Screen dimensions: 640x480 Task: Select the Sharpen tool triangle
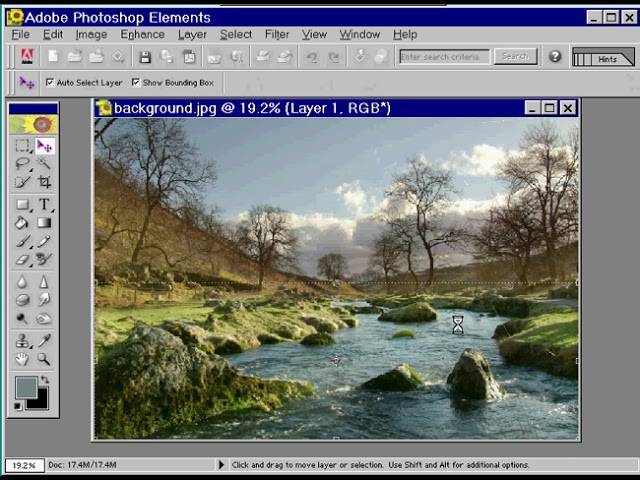pyautogui.click(x=44, y=282)
